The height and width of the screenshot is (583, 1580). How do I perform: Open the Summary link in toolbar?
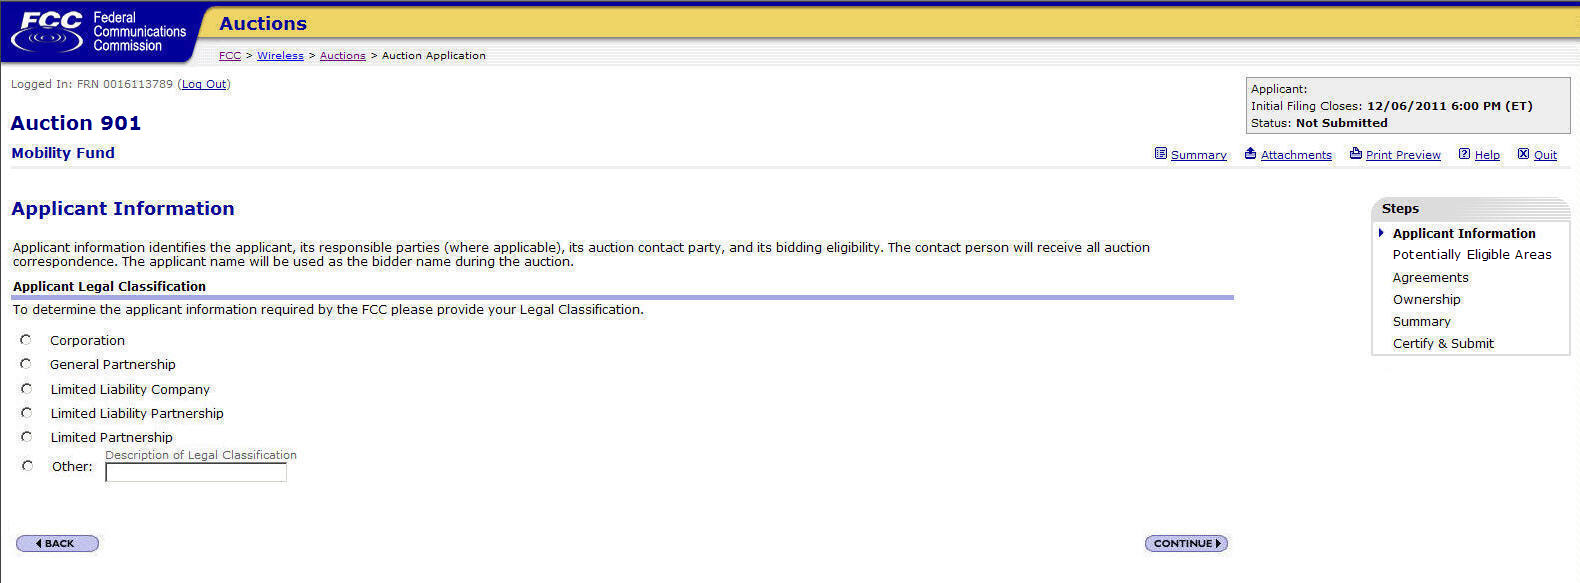click(x=1198, y=155)
